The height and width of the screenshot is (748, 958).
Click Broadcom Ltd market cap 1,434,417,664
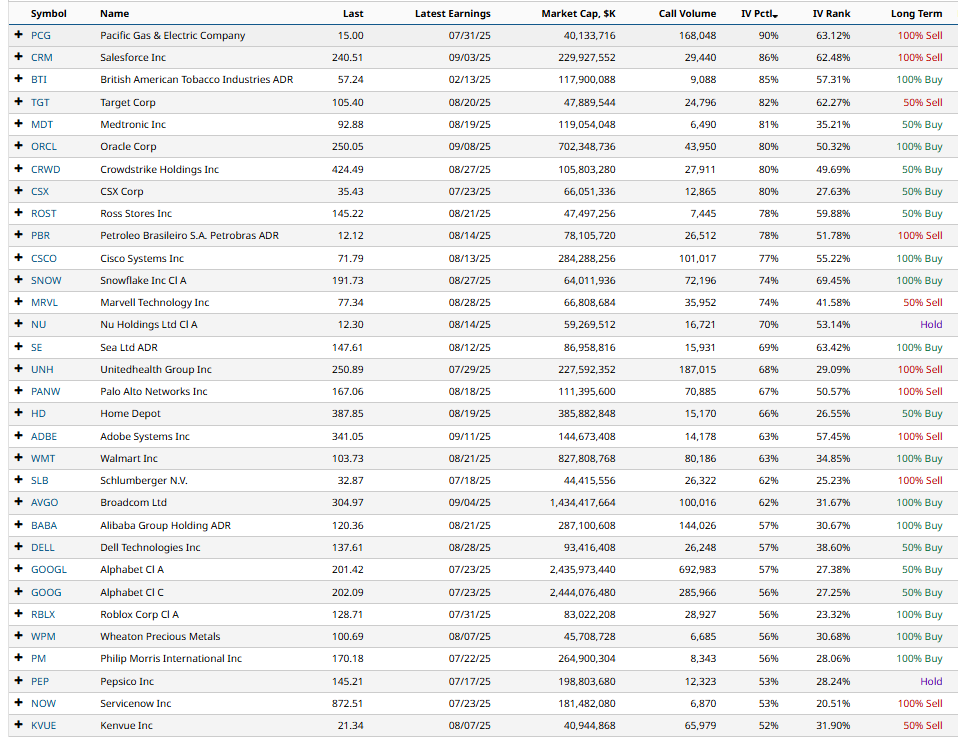point(583,503)
